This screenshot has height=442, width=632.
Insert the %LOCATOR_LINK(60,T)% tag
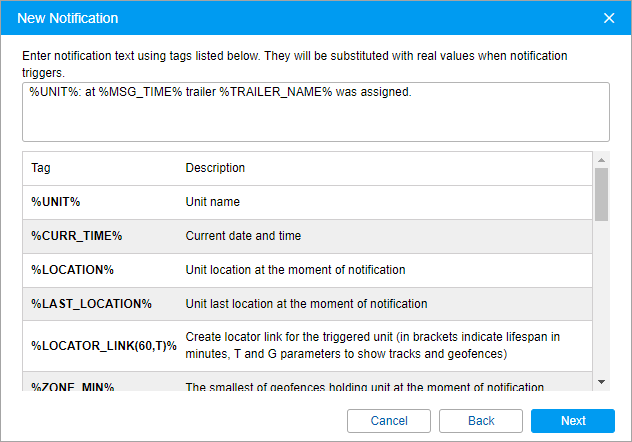(x=103, y=346)
